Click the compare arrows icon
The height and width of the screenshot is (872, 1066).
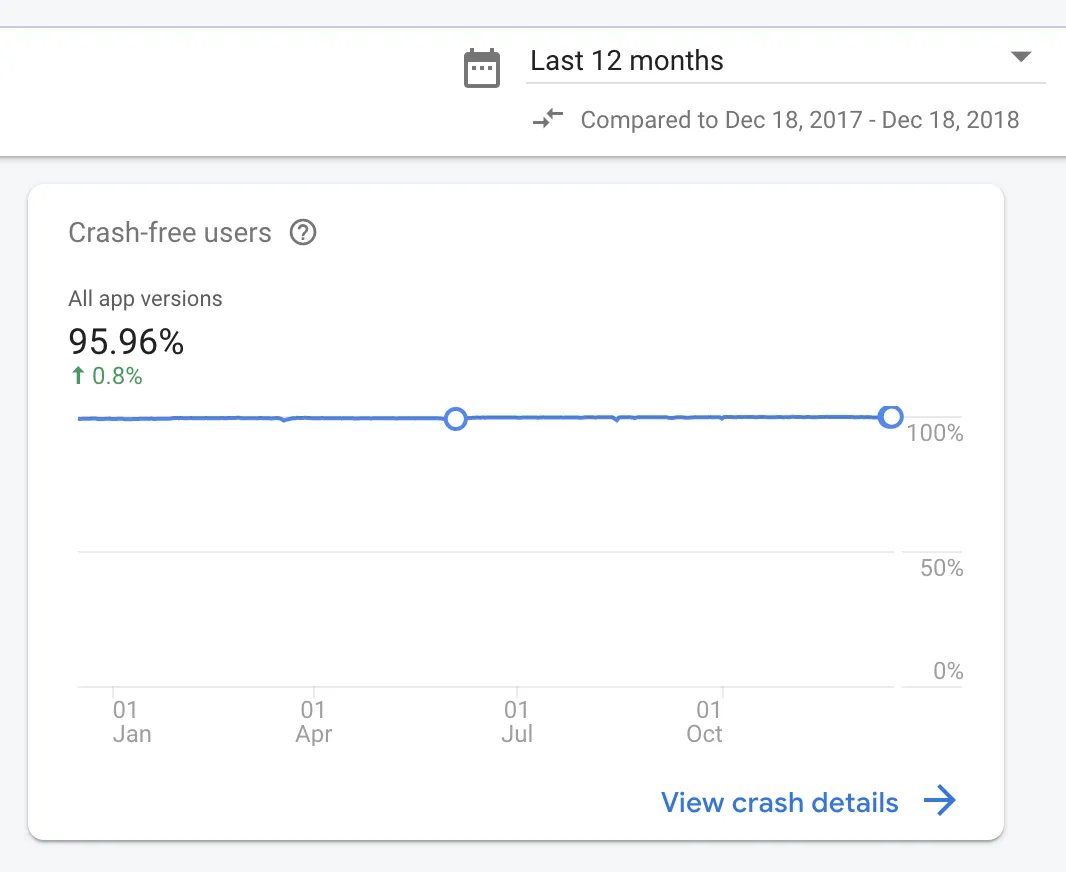coord(548,120)
